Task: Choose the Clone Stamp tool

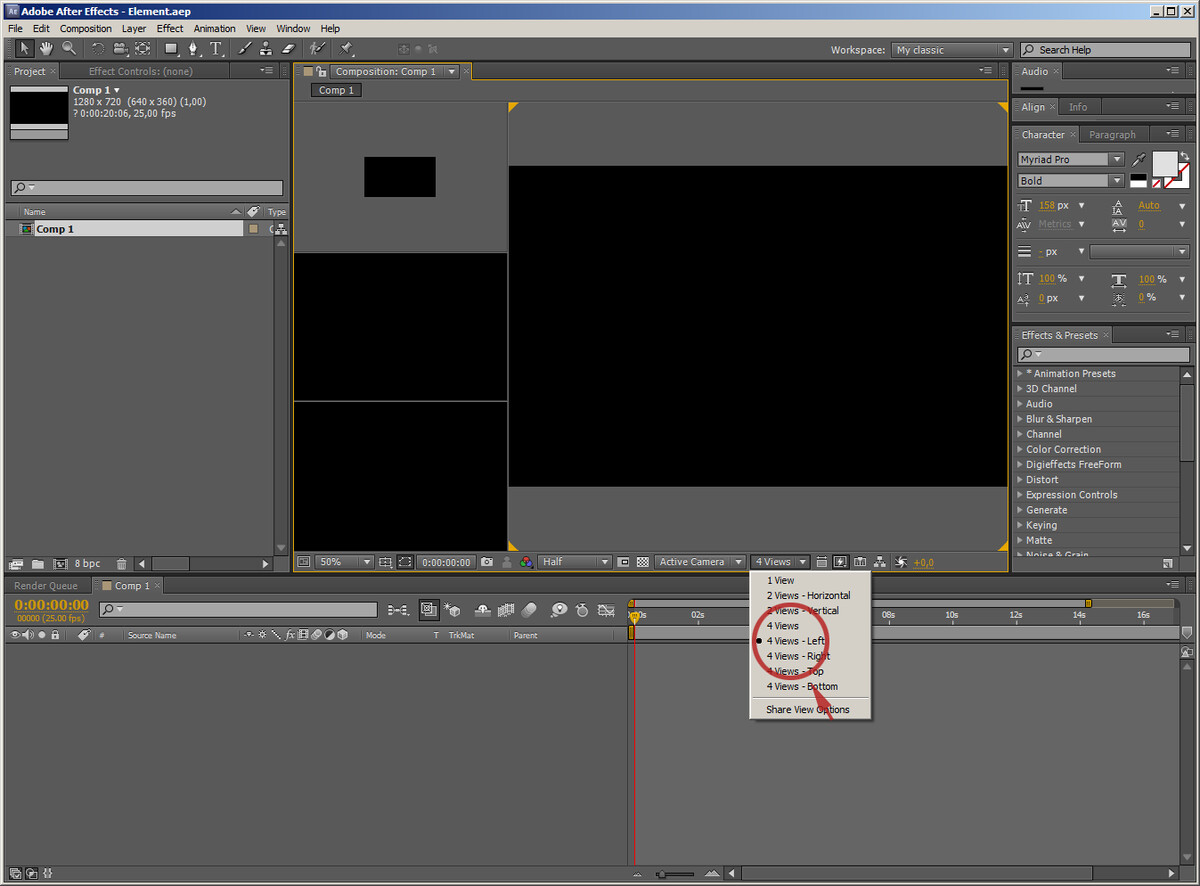Action: [266, 49]
